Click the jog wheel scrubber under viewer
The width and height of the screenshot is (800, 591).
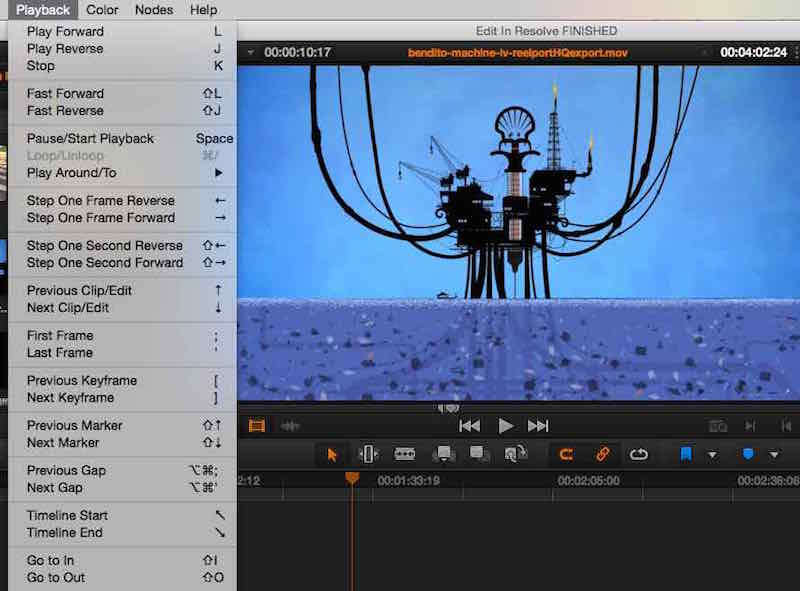tap(448, 408)
